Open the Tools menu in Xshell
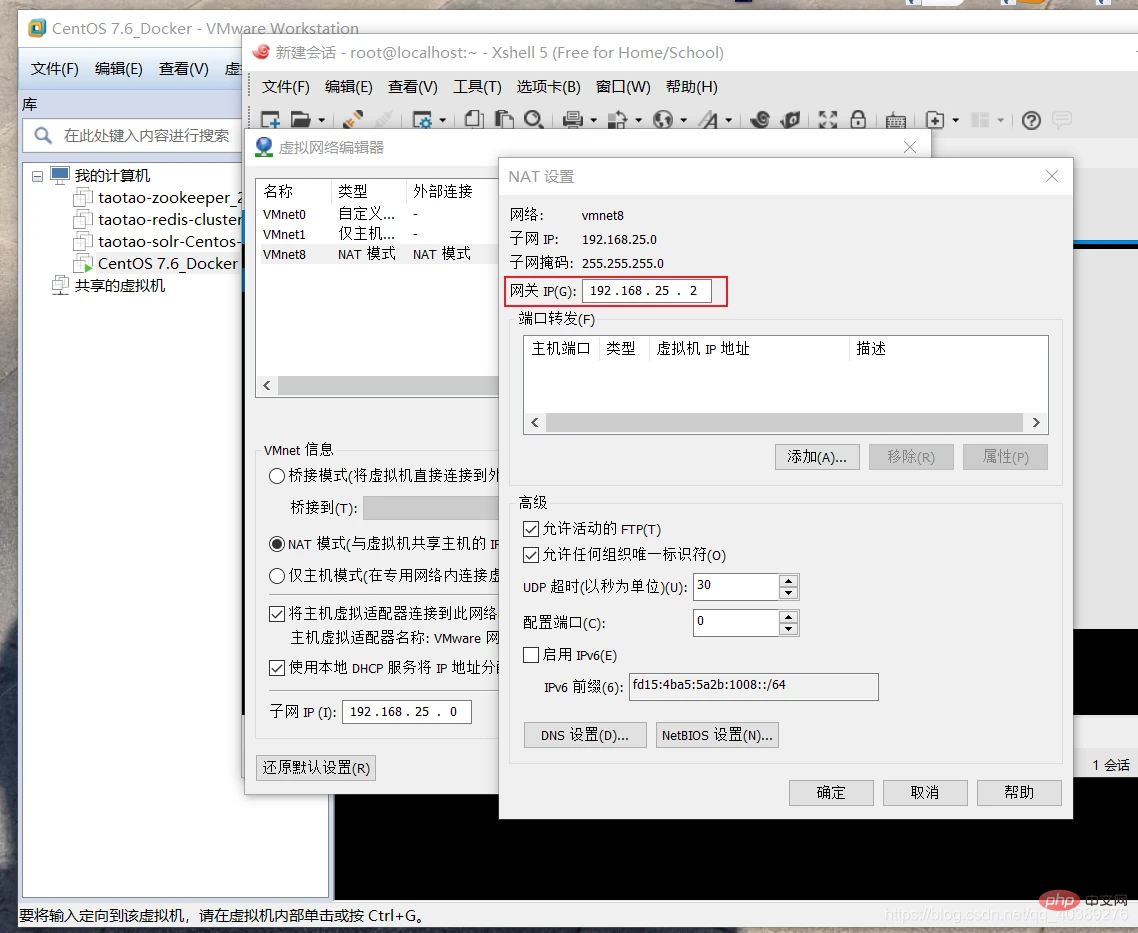 (x=478, y=87)
